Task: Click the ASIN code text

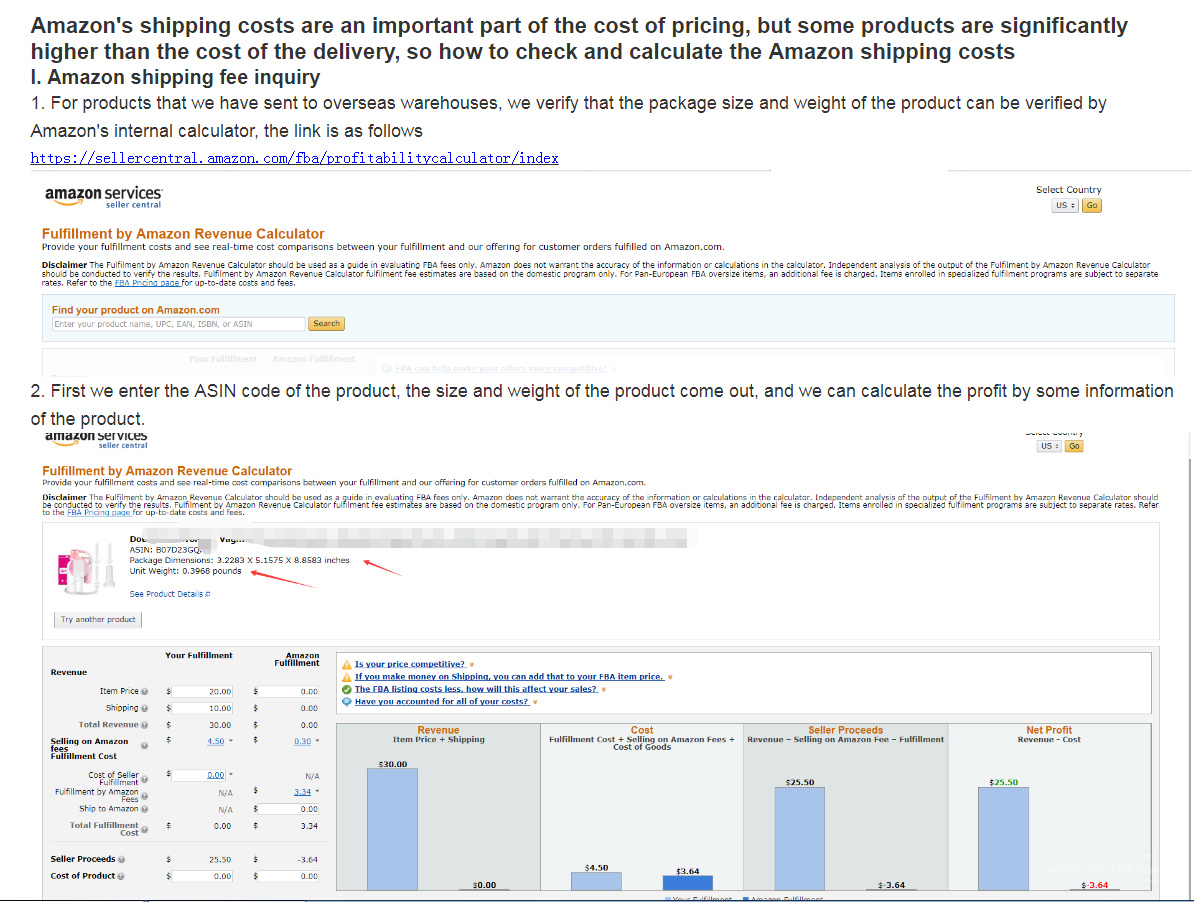Action: 166,550
